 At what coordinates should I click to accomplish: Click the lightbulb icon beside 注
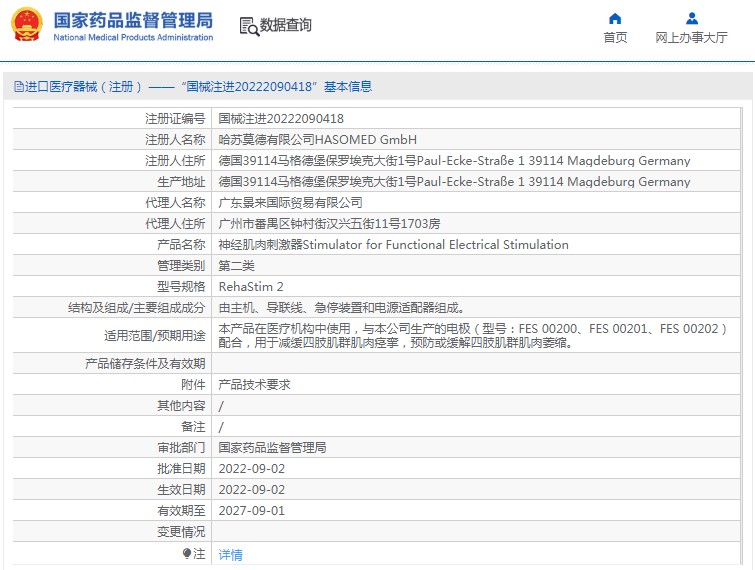click(187, 554)
